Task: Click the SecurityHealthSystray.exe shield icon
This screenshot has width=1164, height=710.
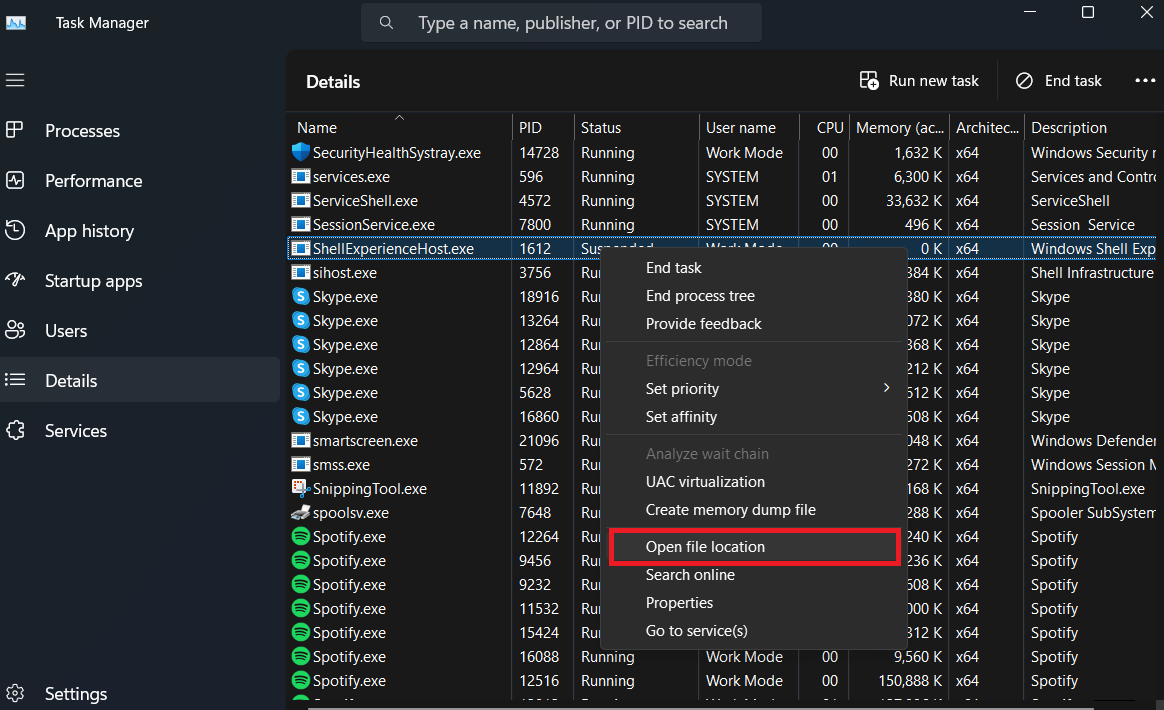Action: pyautogui.click(x=301, y=152)
